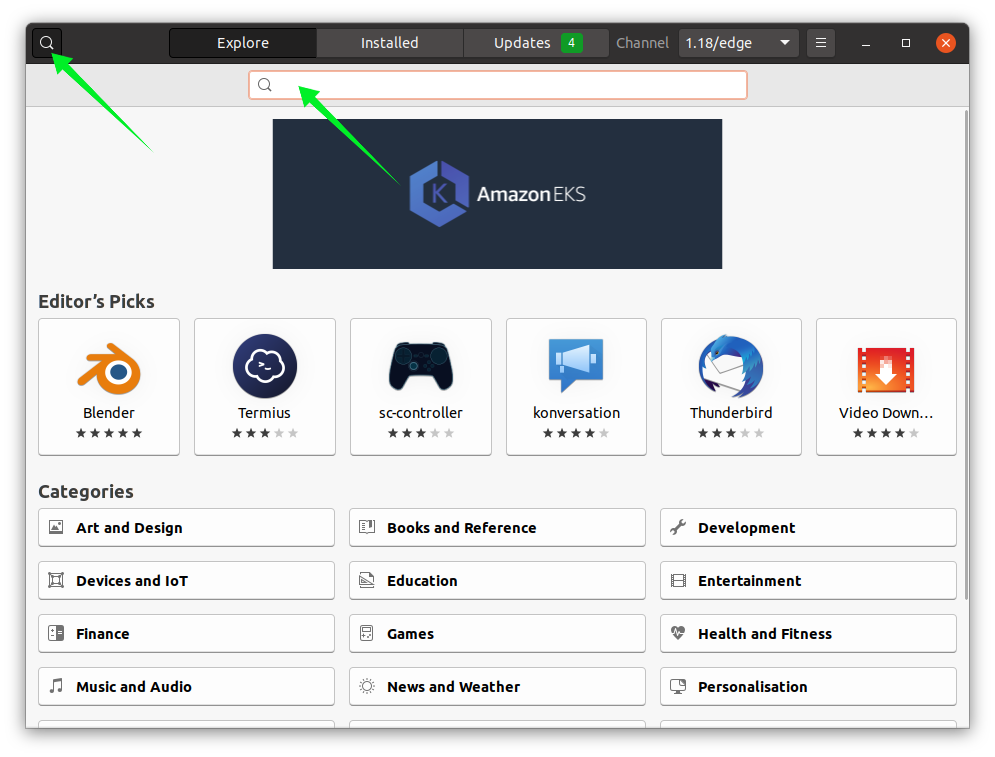Browse the Health and Fitness category
This screenshot has width=995, height=757.
[808, 633]
